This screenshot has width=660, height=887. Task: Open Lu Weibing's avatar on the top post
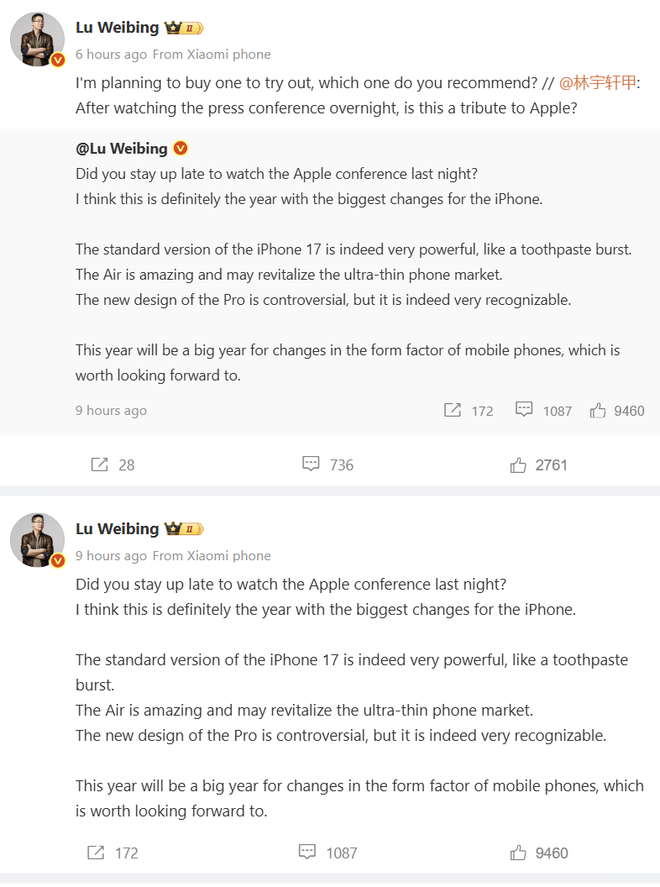[38, 41]
